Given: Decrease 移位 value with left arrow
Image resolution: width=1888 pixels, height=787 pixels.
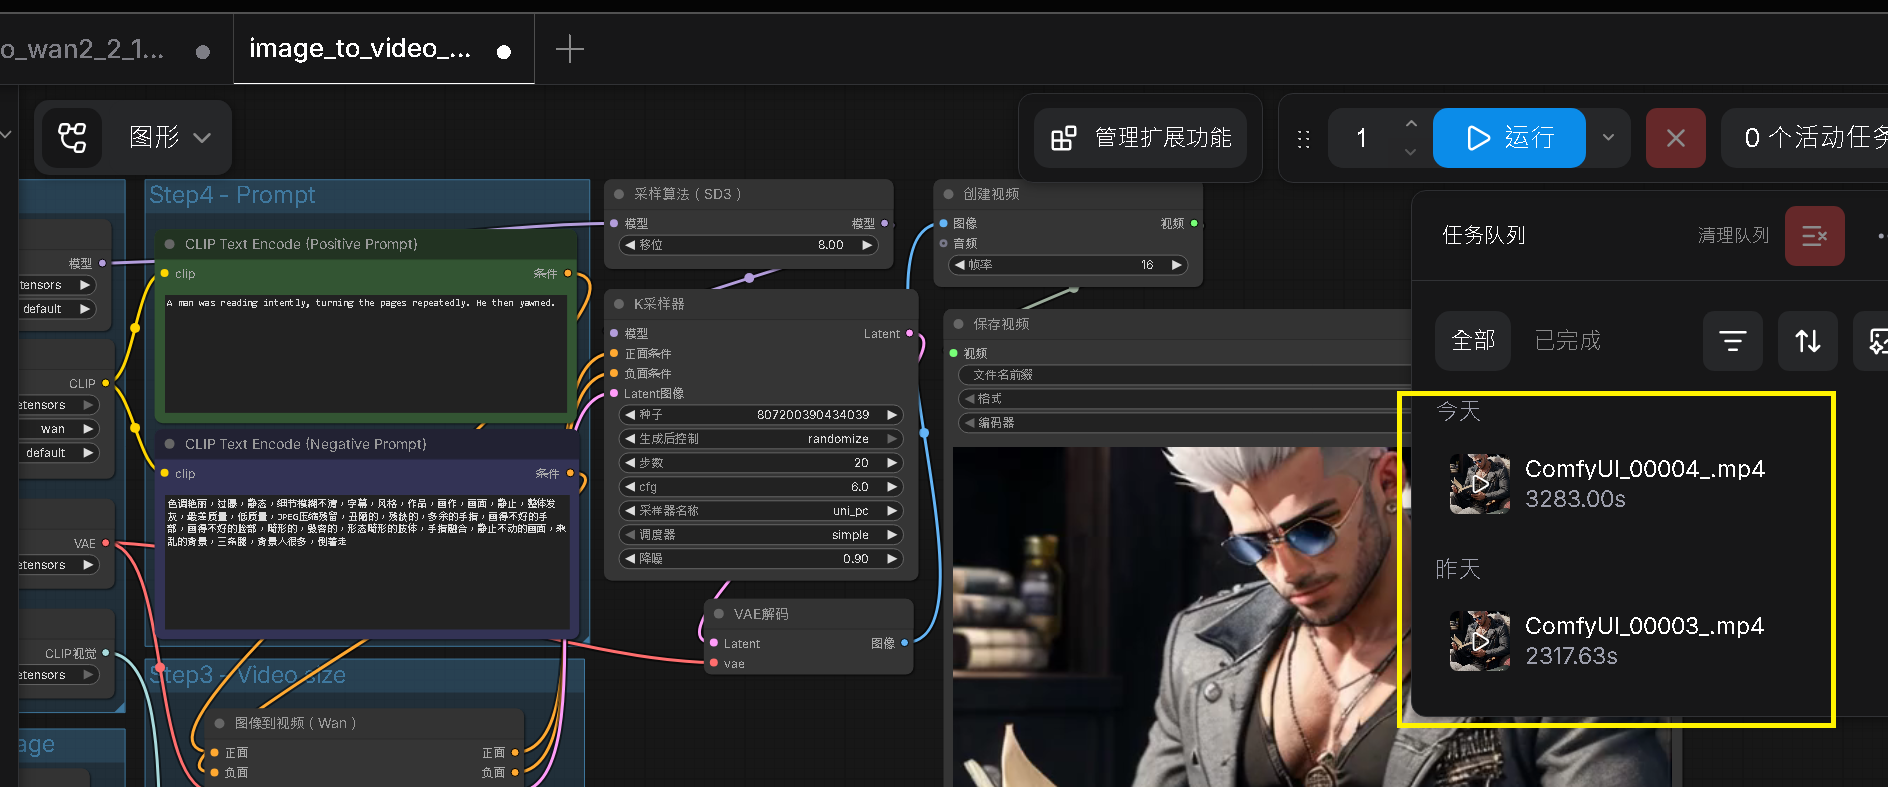Looking at the screenshot, I should tap(630, 245).
